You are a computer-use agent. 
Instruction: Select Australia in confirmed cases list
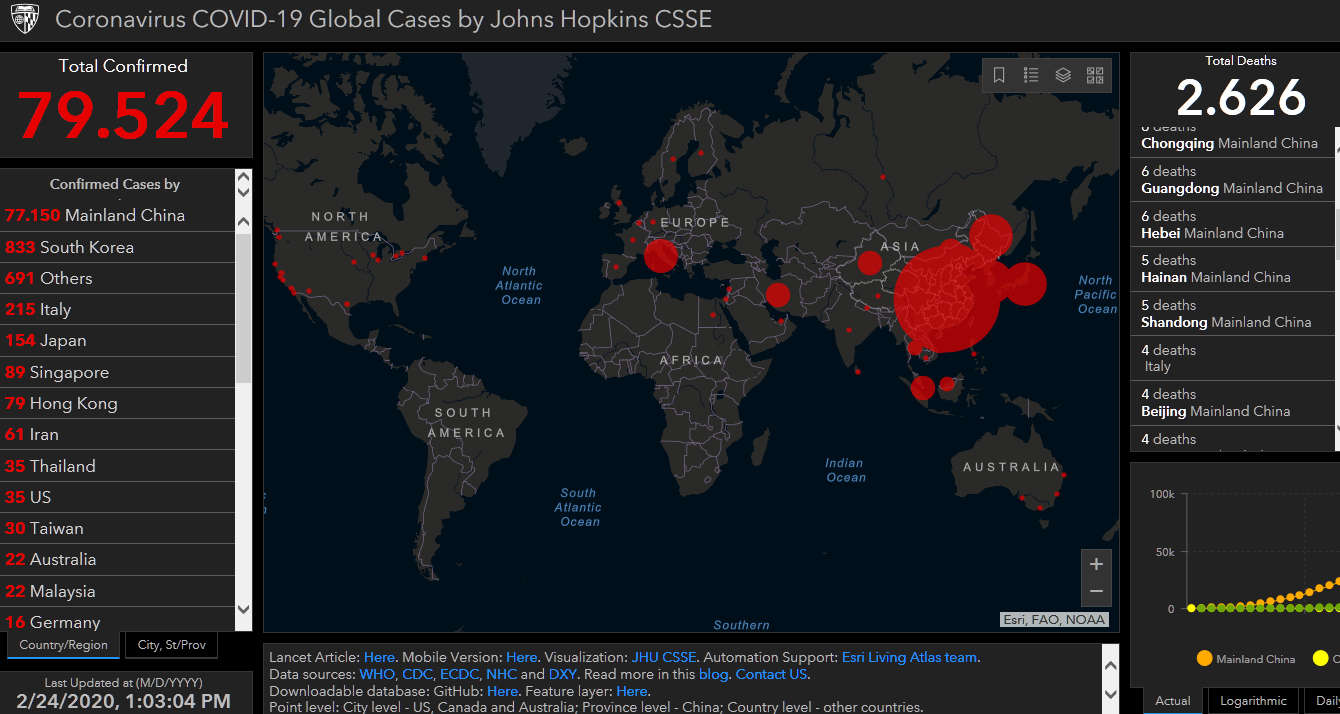click(x=118, y=559)
